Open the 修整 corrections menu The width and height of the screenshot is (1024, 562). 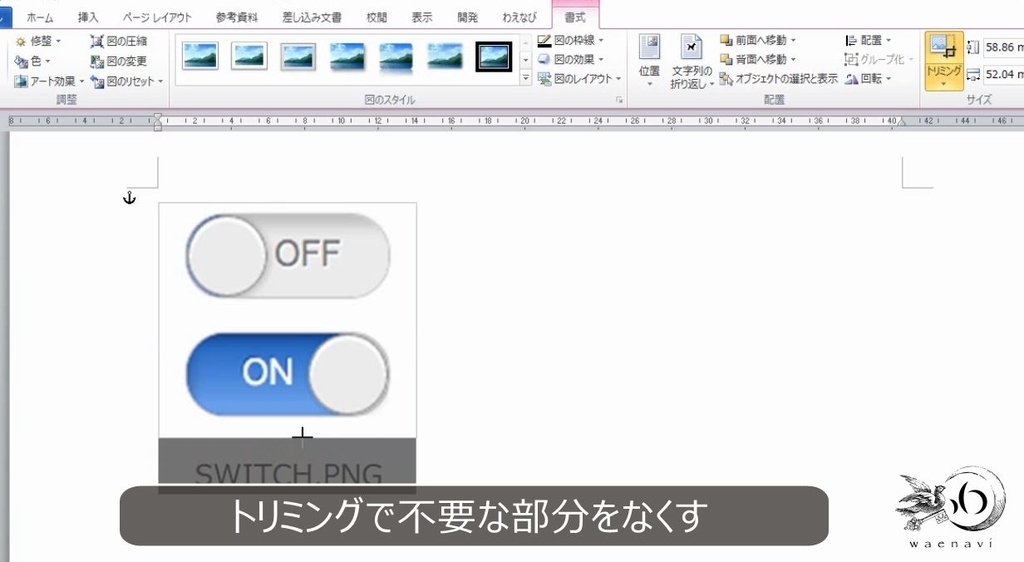click(38, 41)
